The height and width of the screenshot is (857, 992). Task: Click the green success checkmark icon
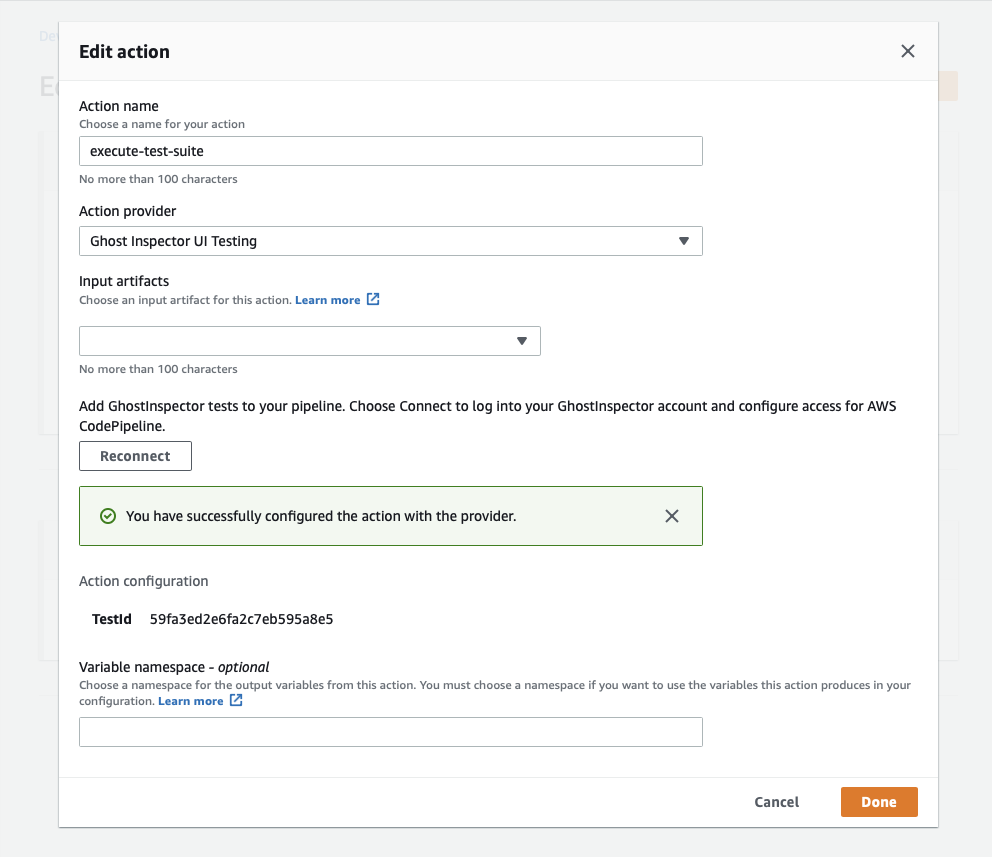click(x=108, y=516)
